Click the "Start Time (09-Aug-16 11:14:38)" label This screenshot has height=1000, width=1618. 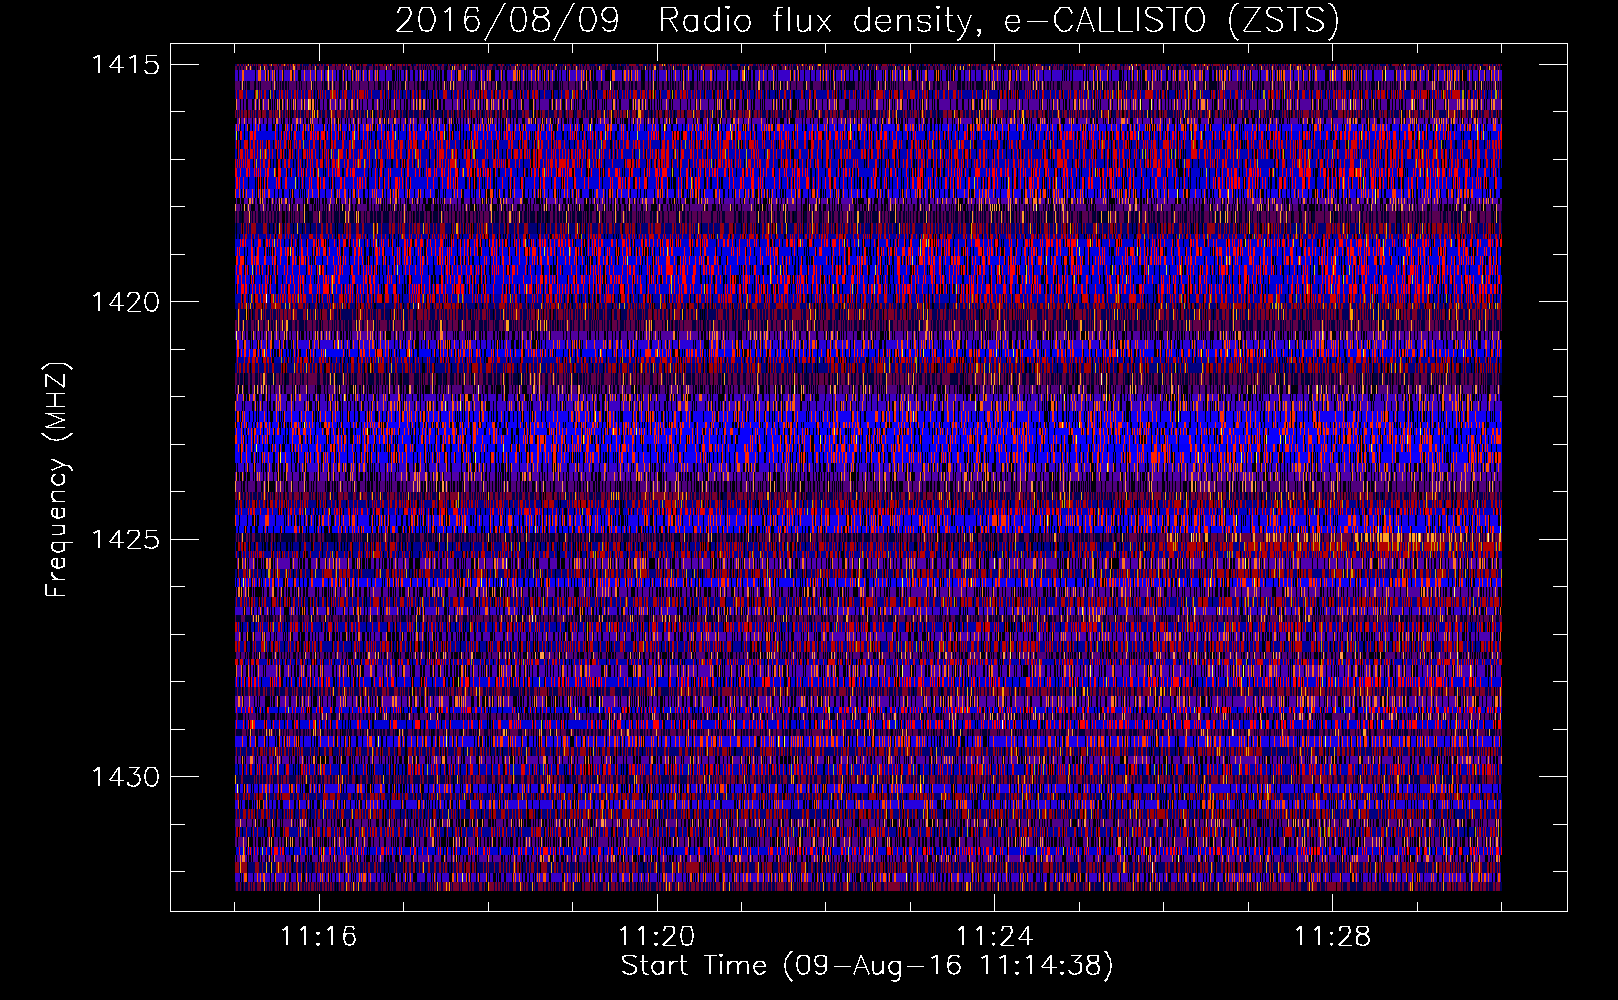867,966
